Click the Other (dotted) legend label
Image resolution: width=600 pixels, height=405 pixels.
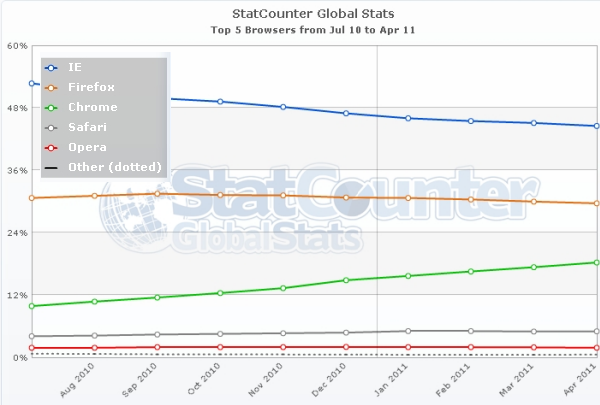pyautogui.click(x=115, y=167)
